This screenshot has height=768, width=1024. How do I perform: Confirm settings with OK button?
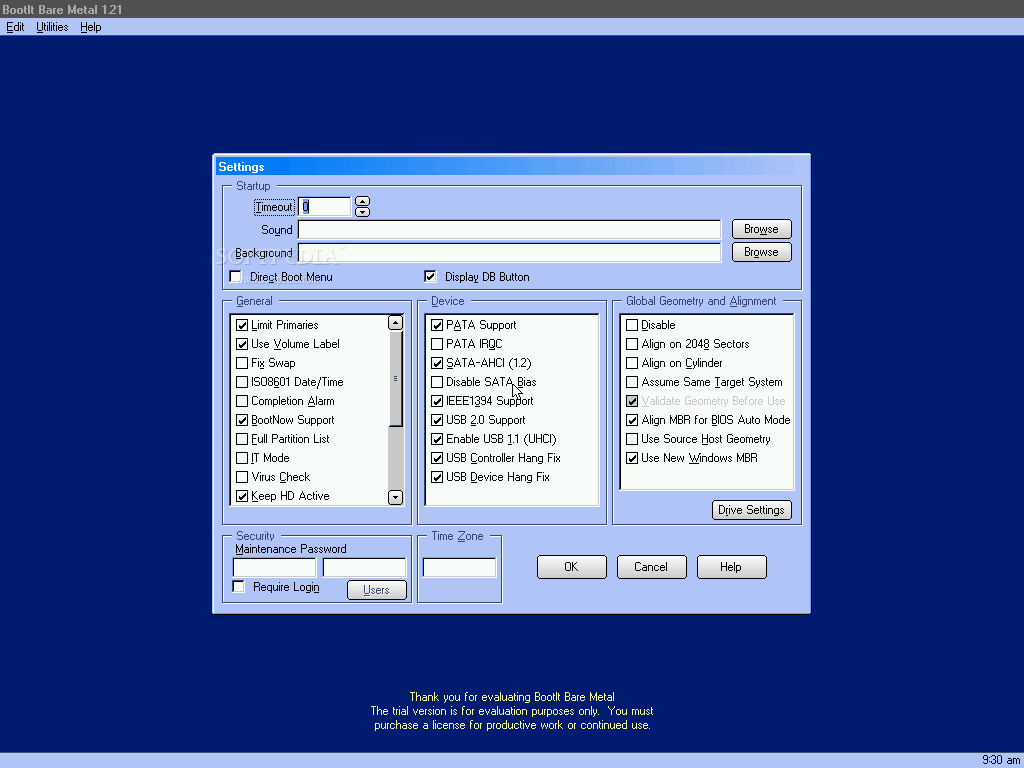[571, 567]
